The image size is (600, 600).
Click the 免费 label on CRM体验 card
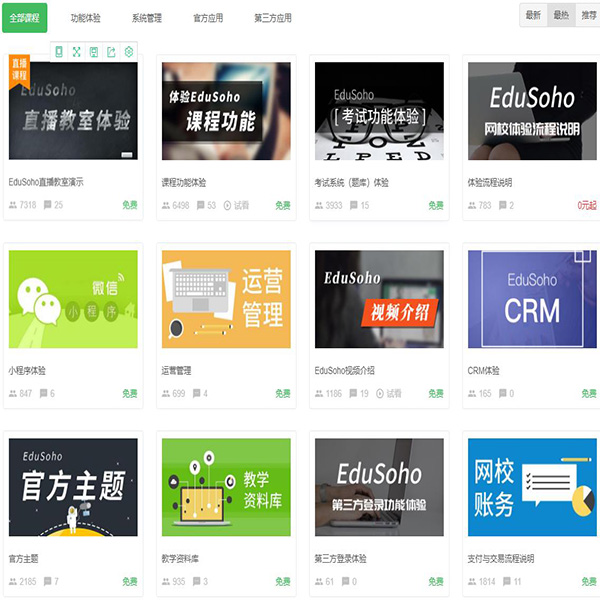[x=589, y=393]
